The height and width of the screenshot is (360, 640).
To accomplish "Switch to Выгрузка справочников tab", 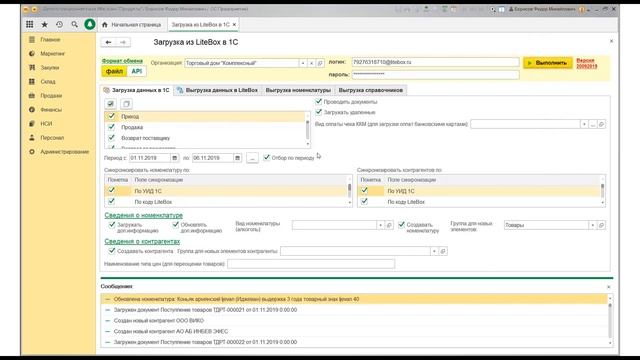I will point(371,90).
